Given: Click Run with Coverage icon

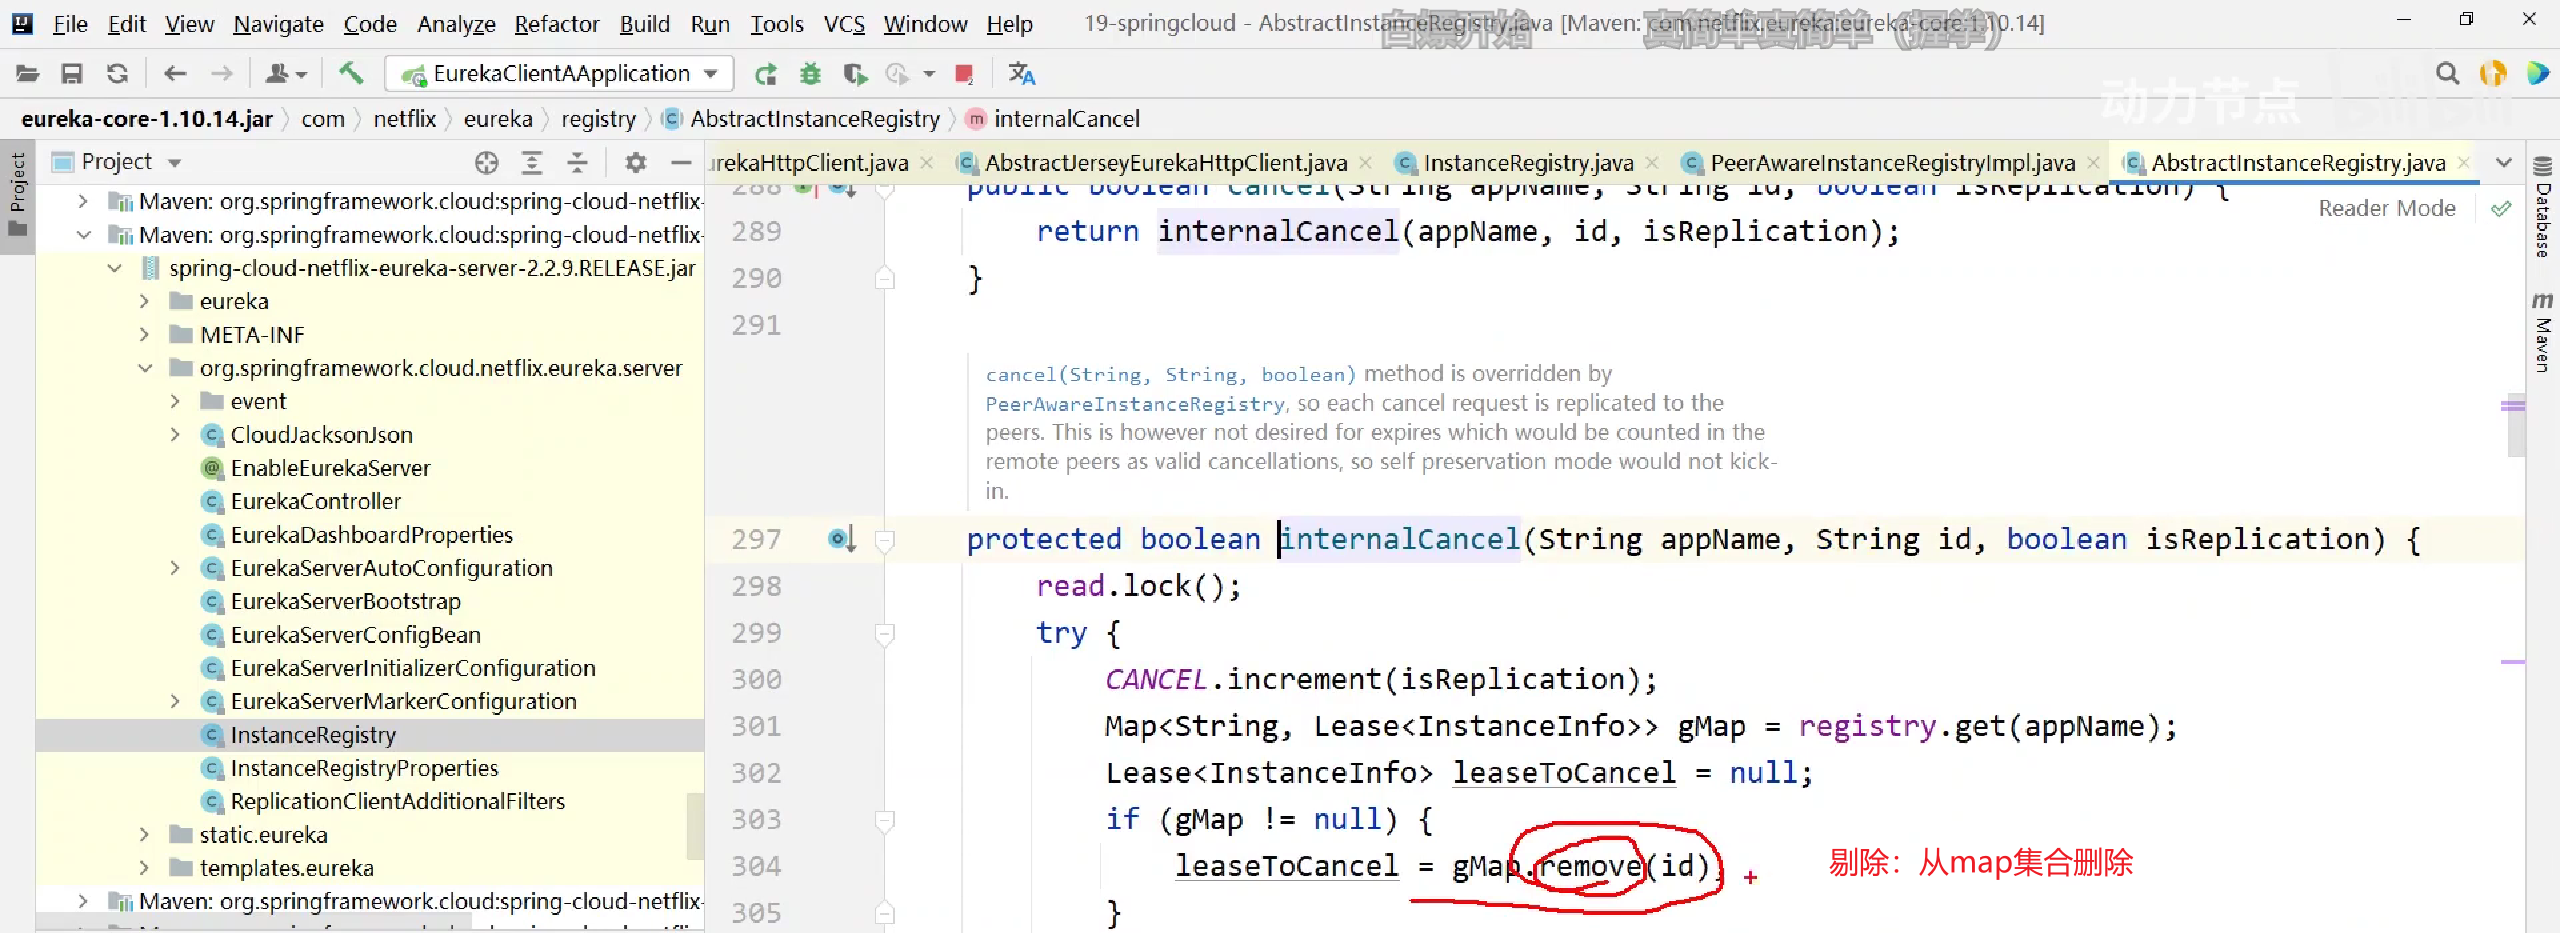Looking at the screenshot, I should [x=854, y=73].
